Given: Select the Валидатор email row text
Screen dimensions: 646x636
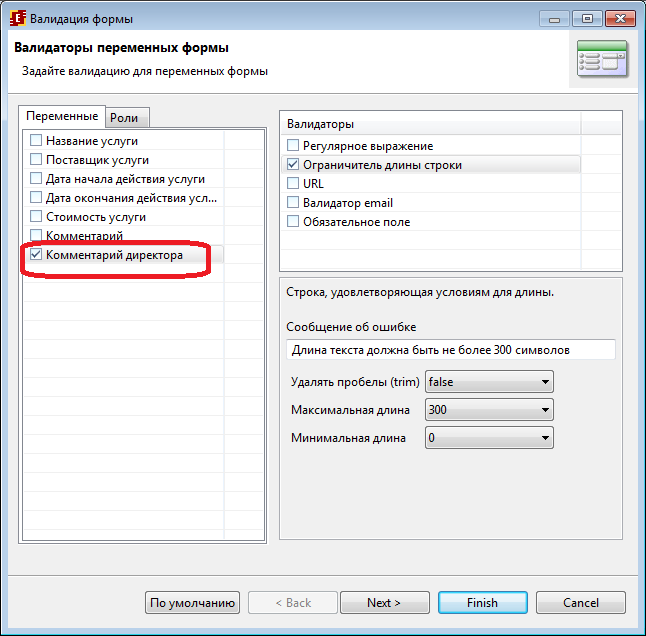Looking at the screenshot, I should [348, 203].
